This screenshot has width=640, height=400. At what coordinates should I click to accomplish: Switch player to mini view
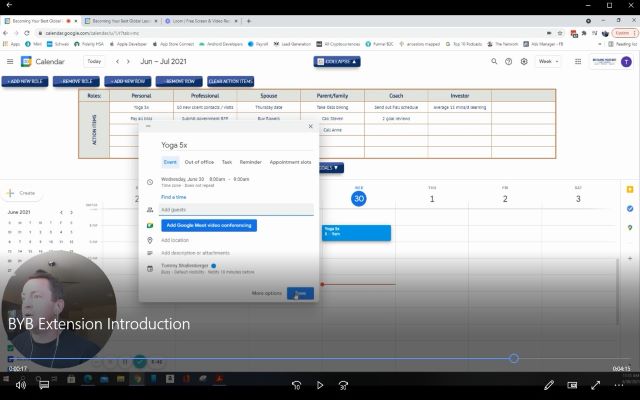point(572,385)
